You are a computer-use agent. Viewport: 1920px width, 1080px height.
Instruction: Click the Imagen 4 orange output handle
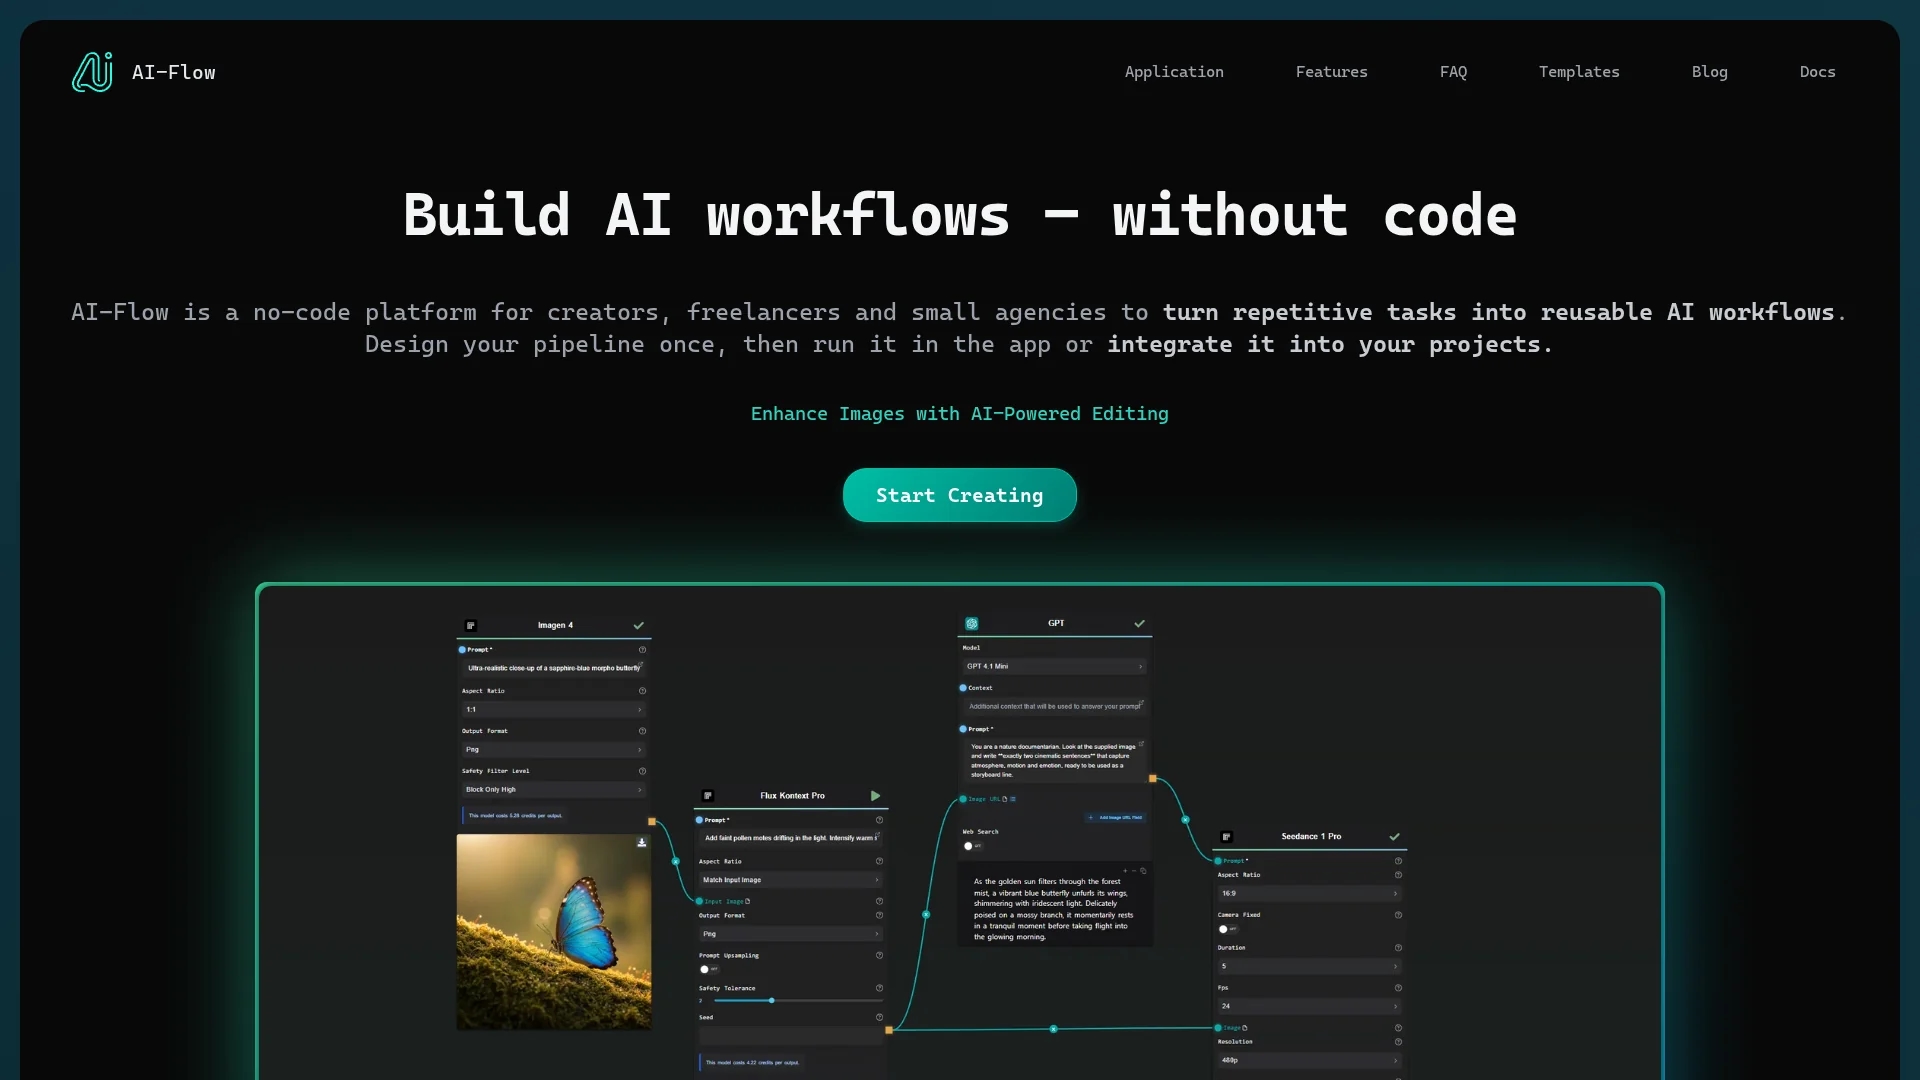tap(652, 822)
